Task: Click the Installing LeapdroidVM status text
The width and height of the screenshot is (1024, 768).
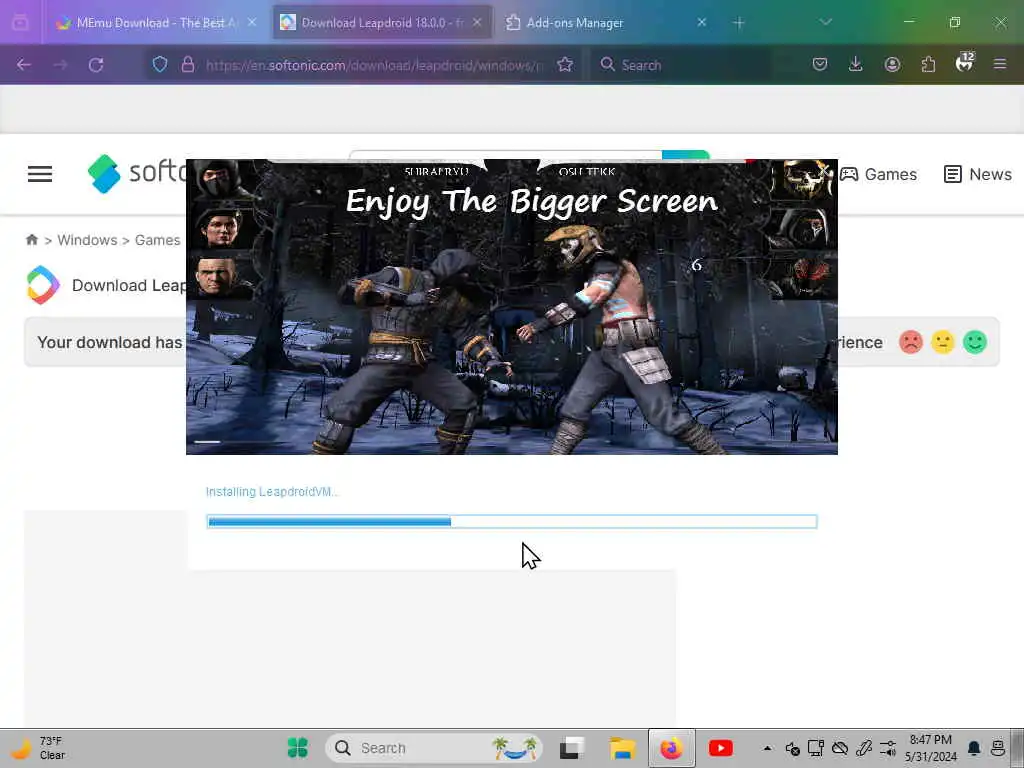Action: pyautogui.click(x=272, y=492)
